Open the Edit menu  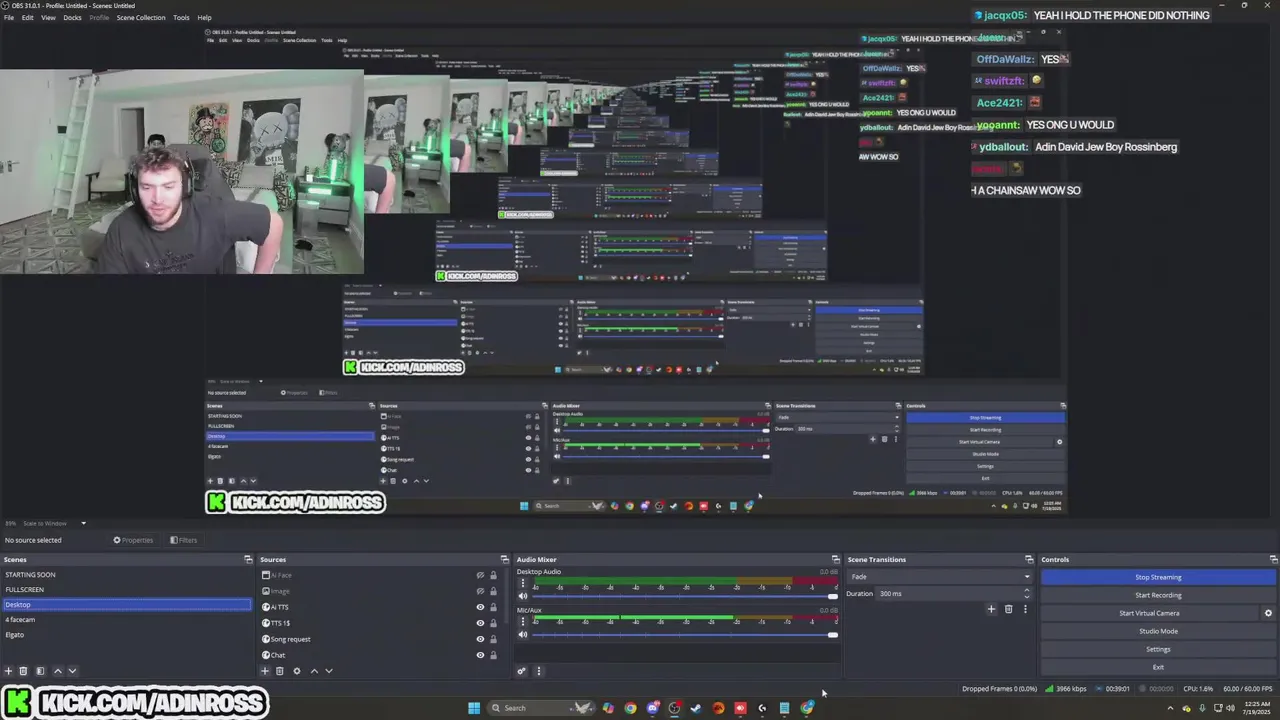click(x=28, y=17)
